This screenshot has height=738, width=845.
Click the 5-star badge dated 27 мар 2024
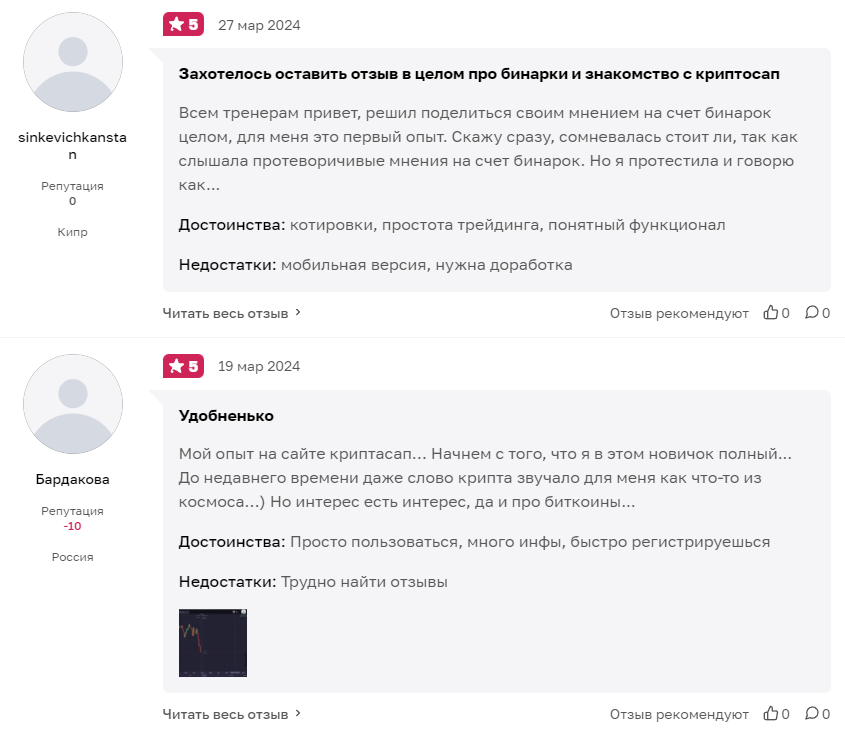pos(183,25)
